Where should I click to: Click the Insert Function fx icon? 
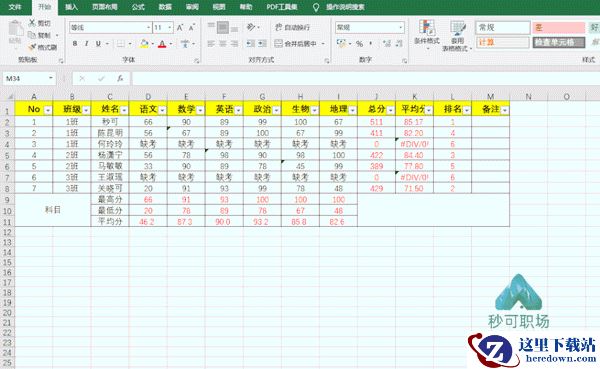(x=120, y=78)
